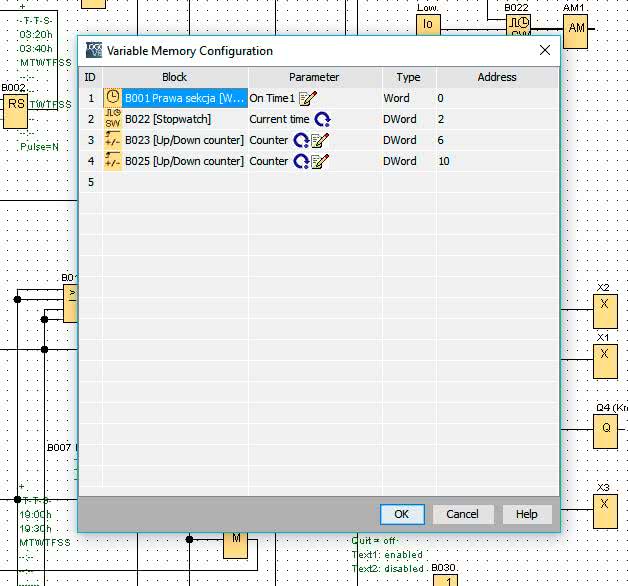Screen dimensions: 628x586
Task: Click the stopwatch block icon for B022
Action: tap(112, 119)
